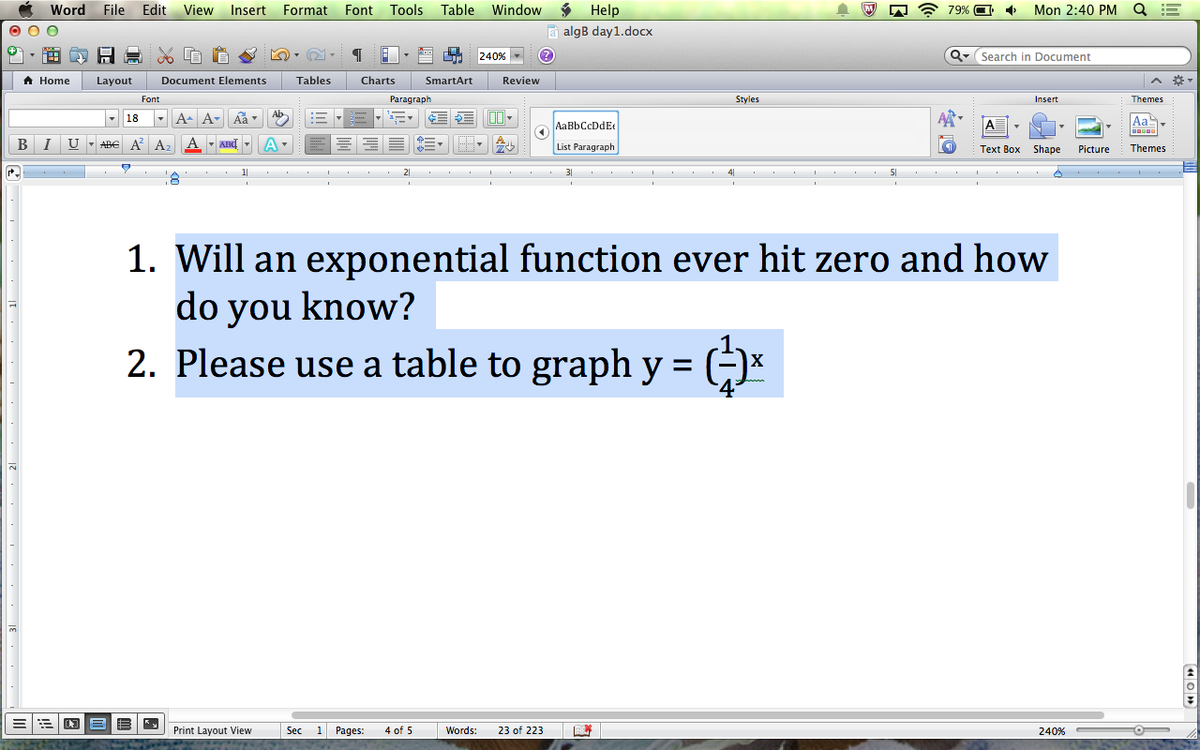The width and height of the screenshot is (1200, 750).
Task: Apply text highlight color to selection
Action: click(227, 144)
